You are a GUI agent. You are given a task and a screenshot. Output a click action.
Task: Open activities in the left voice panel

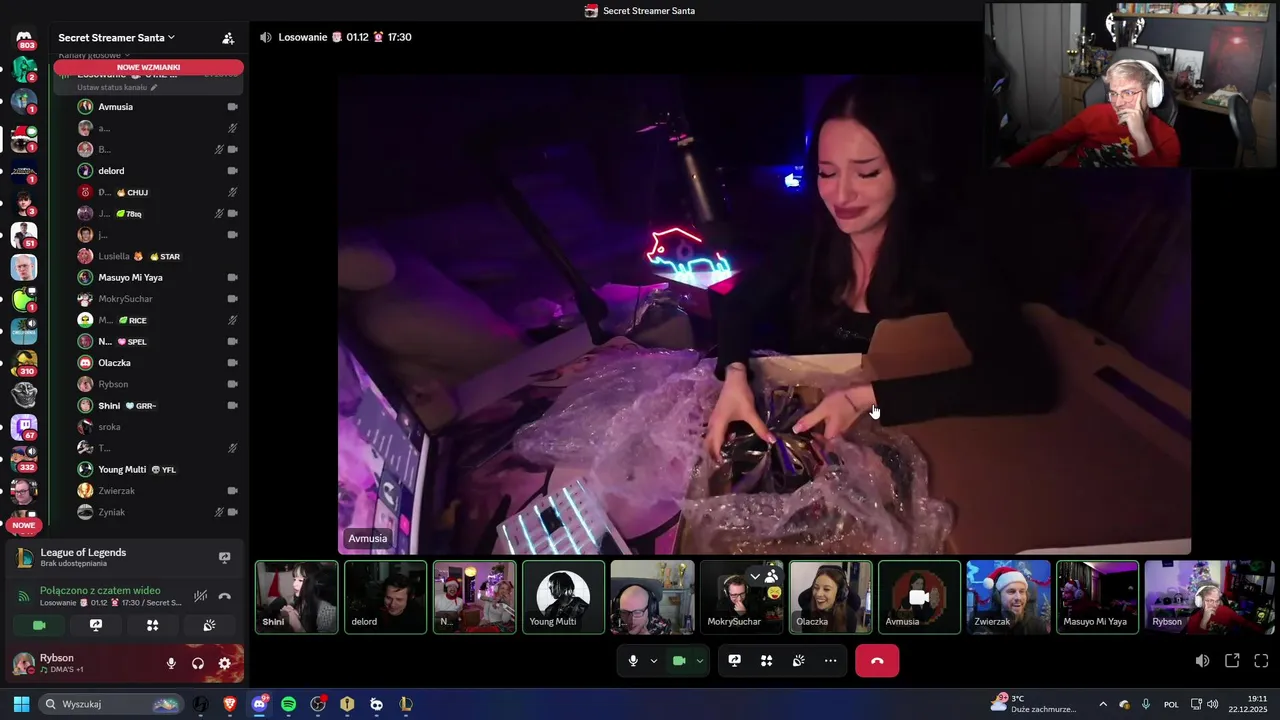pyautogui.click(x=152, y=625)
